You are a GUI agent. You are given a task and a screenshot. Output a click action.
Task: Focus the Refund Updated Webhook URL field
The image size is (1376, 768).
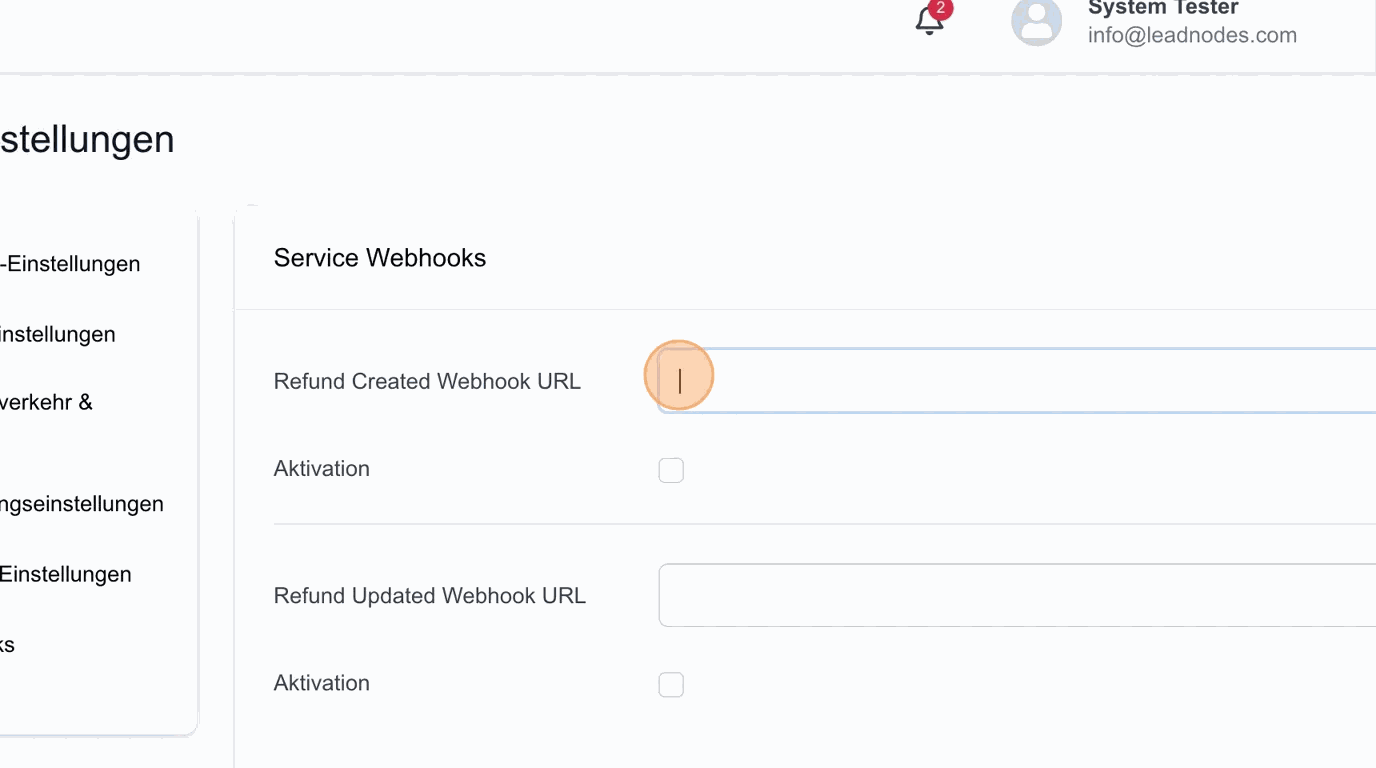[1017, 596]
